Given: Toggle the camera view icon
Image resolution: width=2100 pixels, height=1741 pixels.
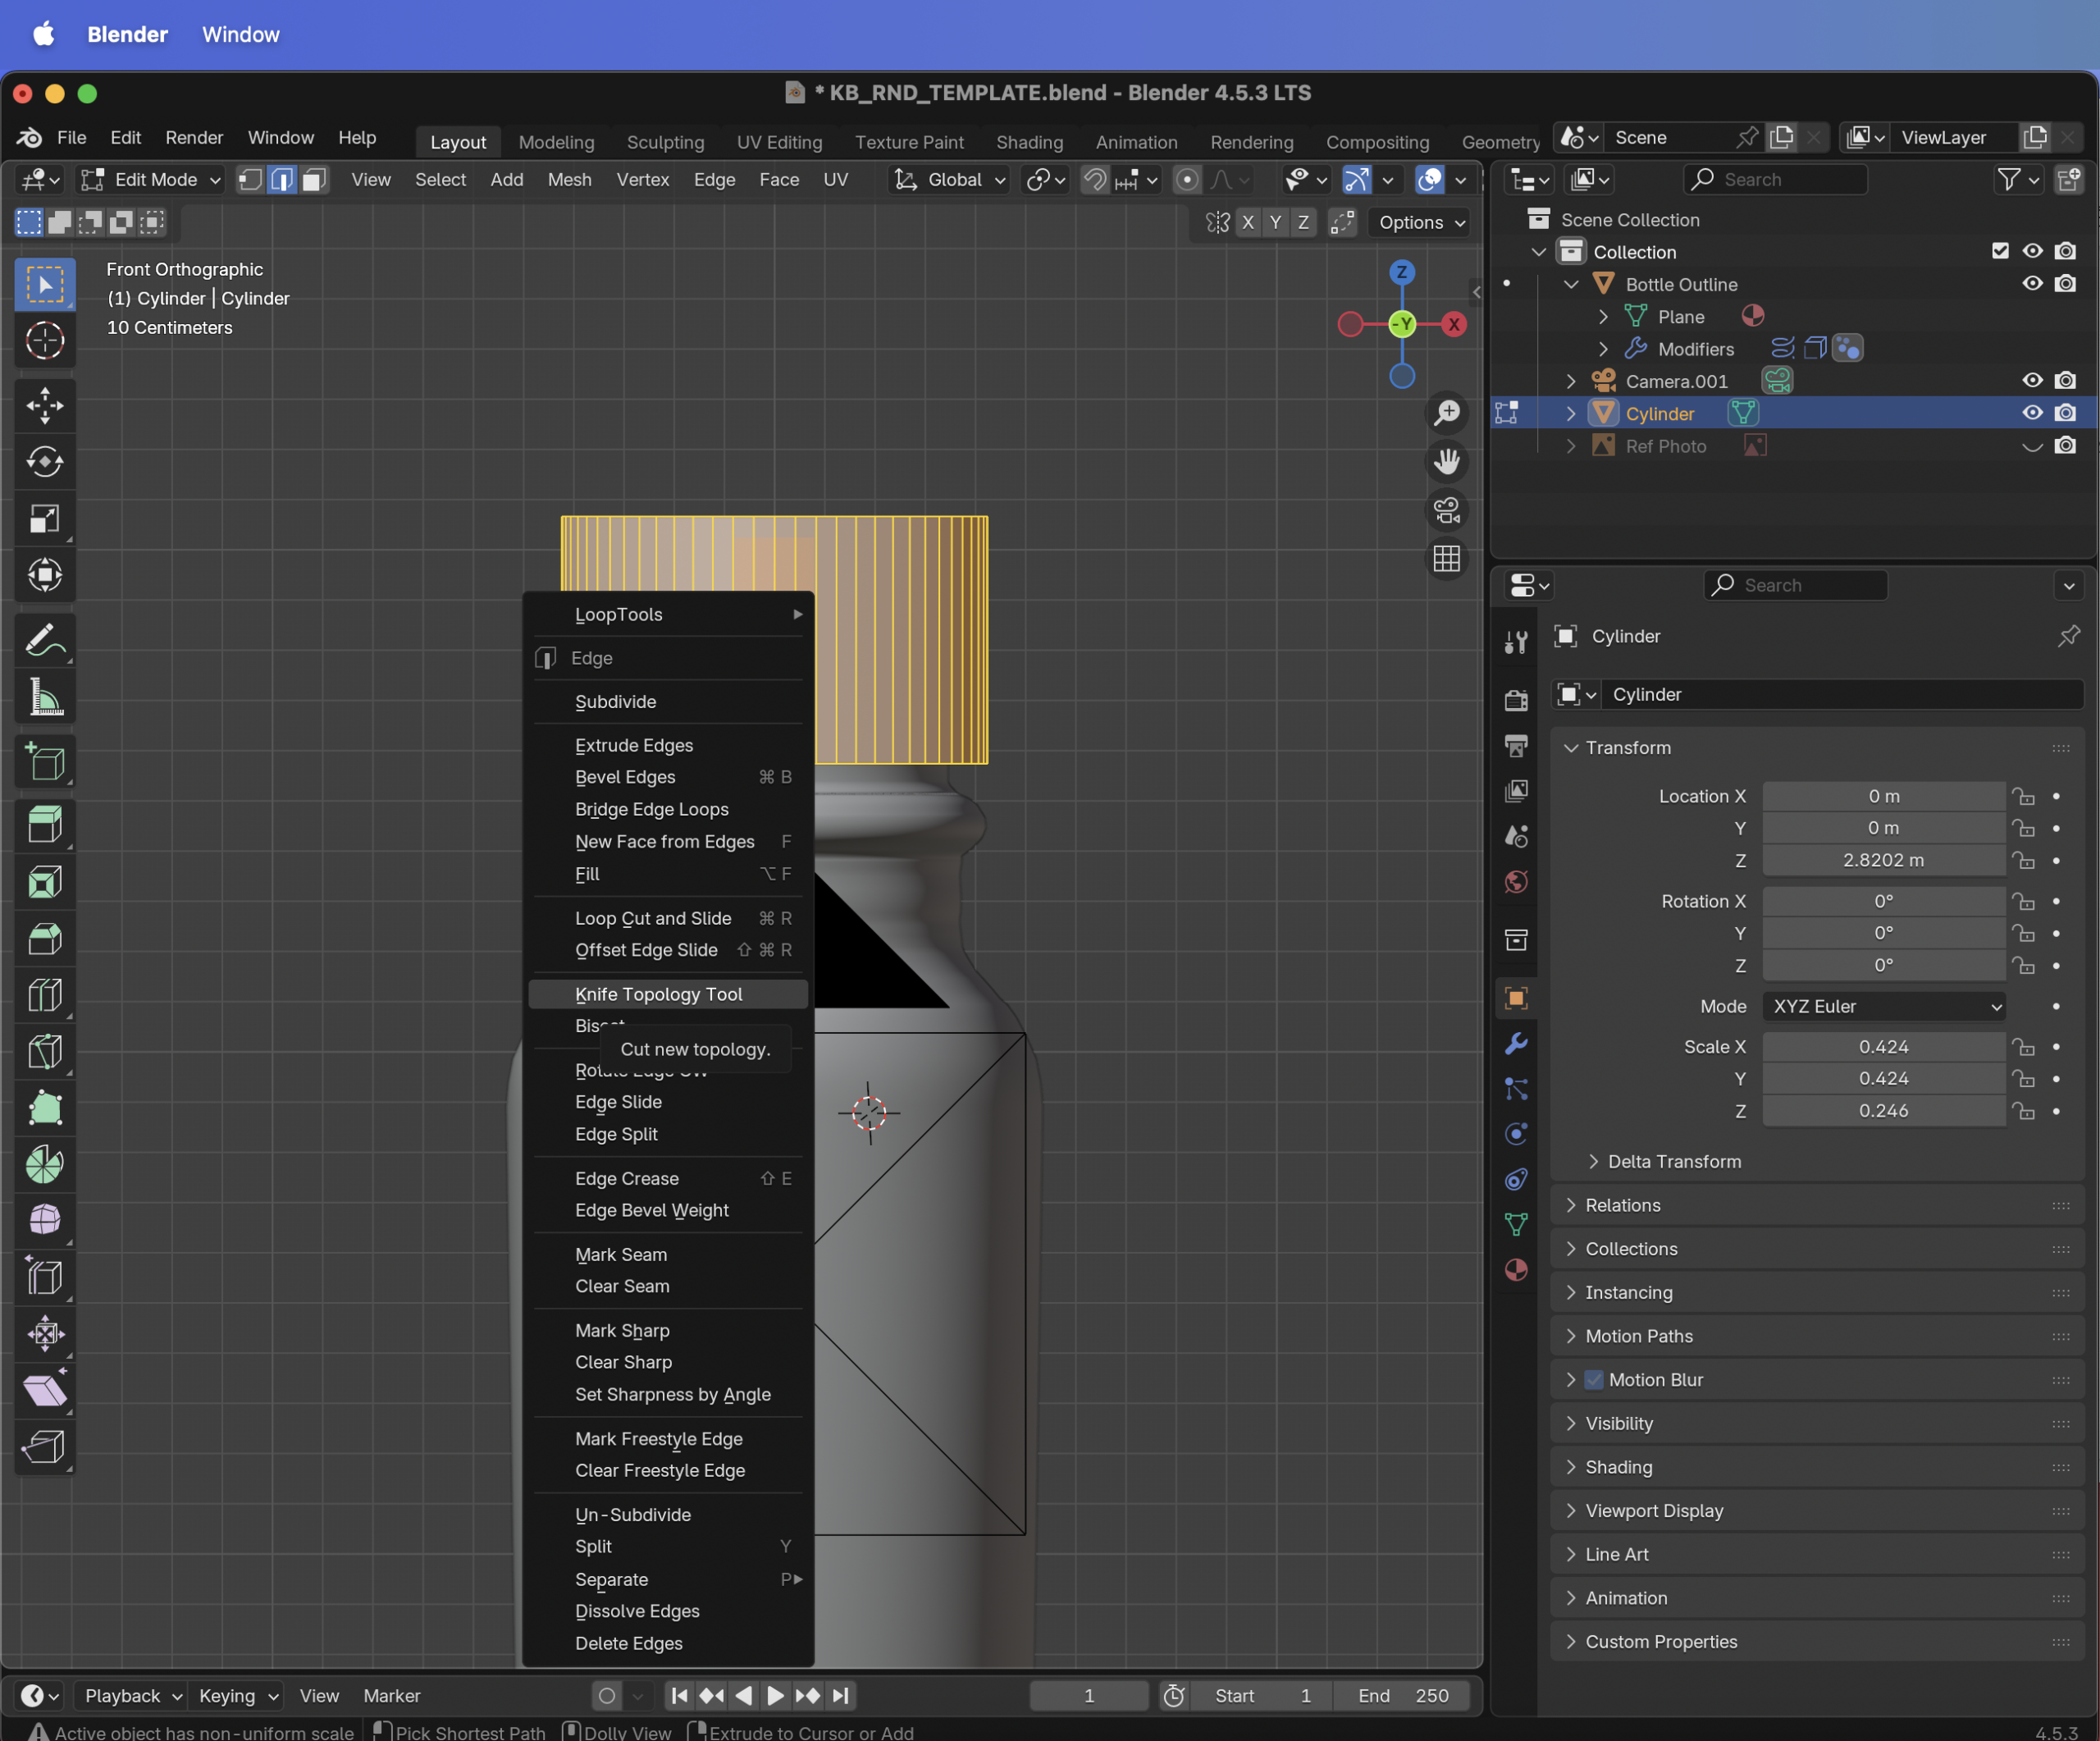Looking at the screenshot, I should (1446, 510).
